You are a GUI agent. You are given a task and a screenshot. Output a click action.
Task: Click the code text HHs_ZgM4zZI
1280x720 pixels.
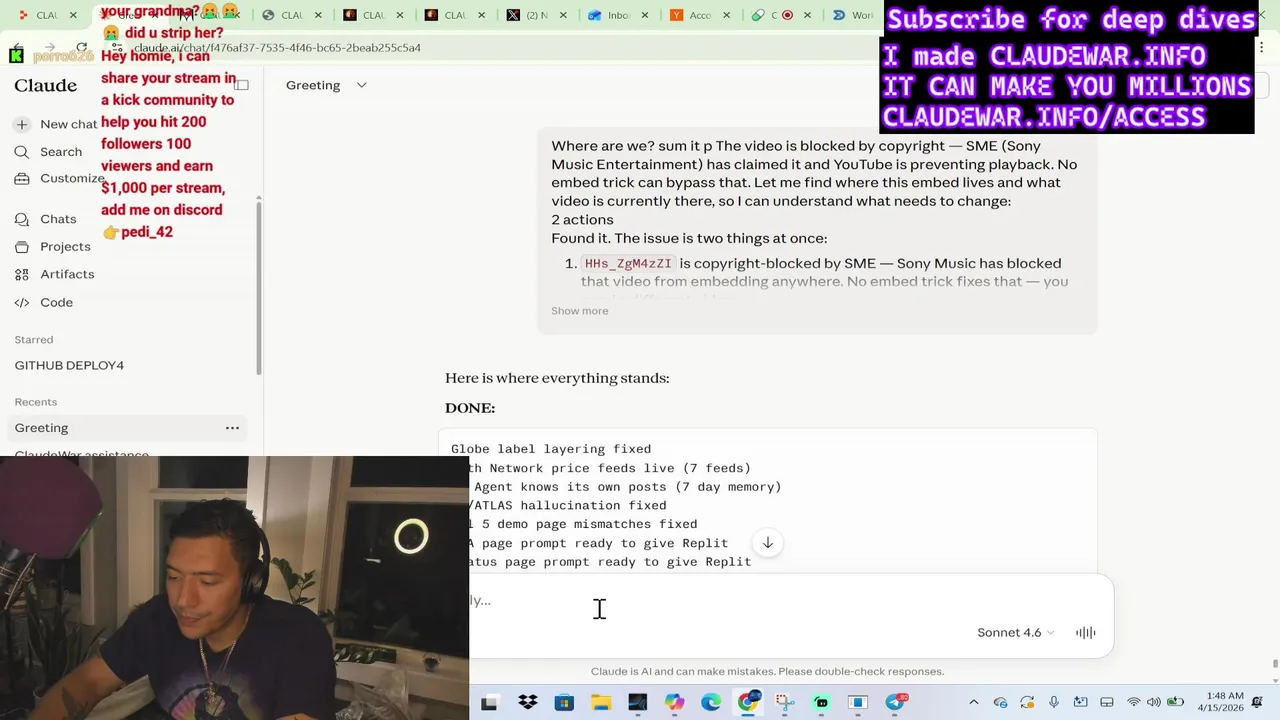click(628, 264)
